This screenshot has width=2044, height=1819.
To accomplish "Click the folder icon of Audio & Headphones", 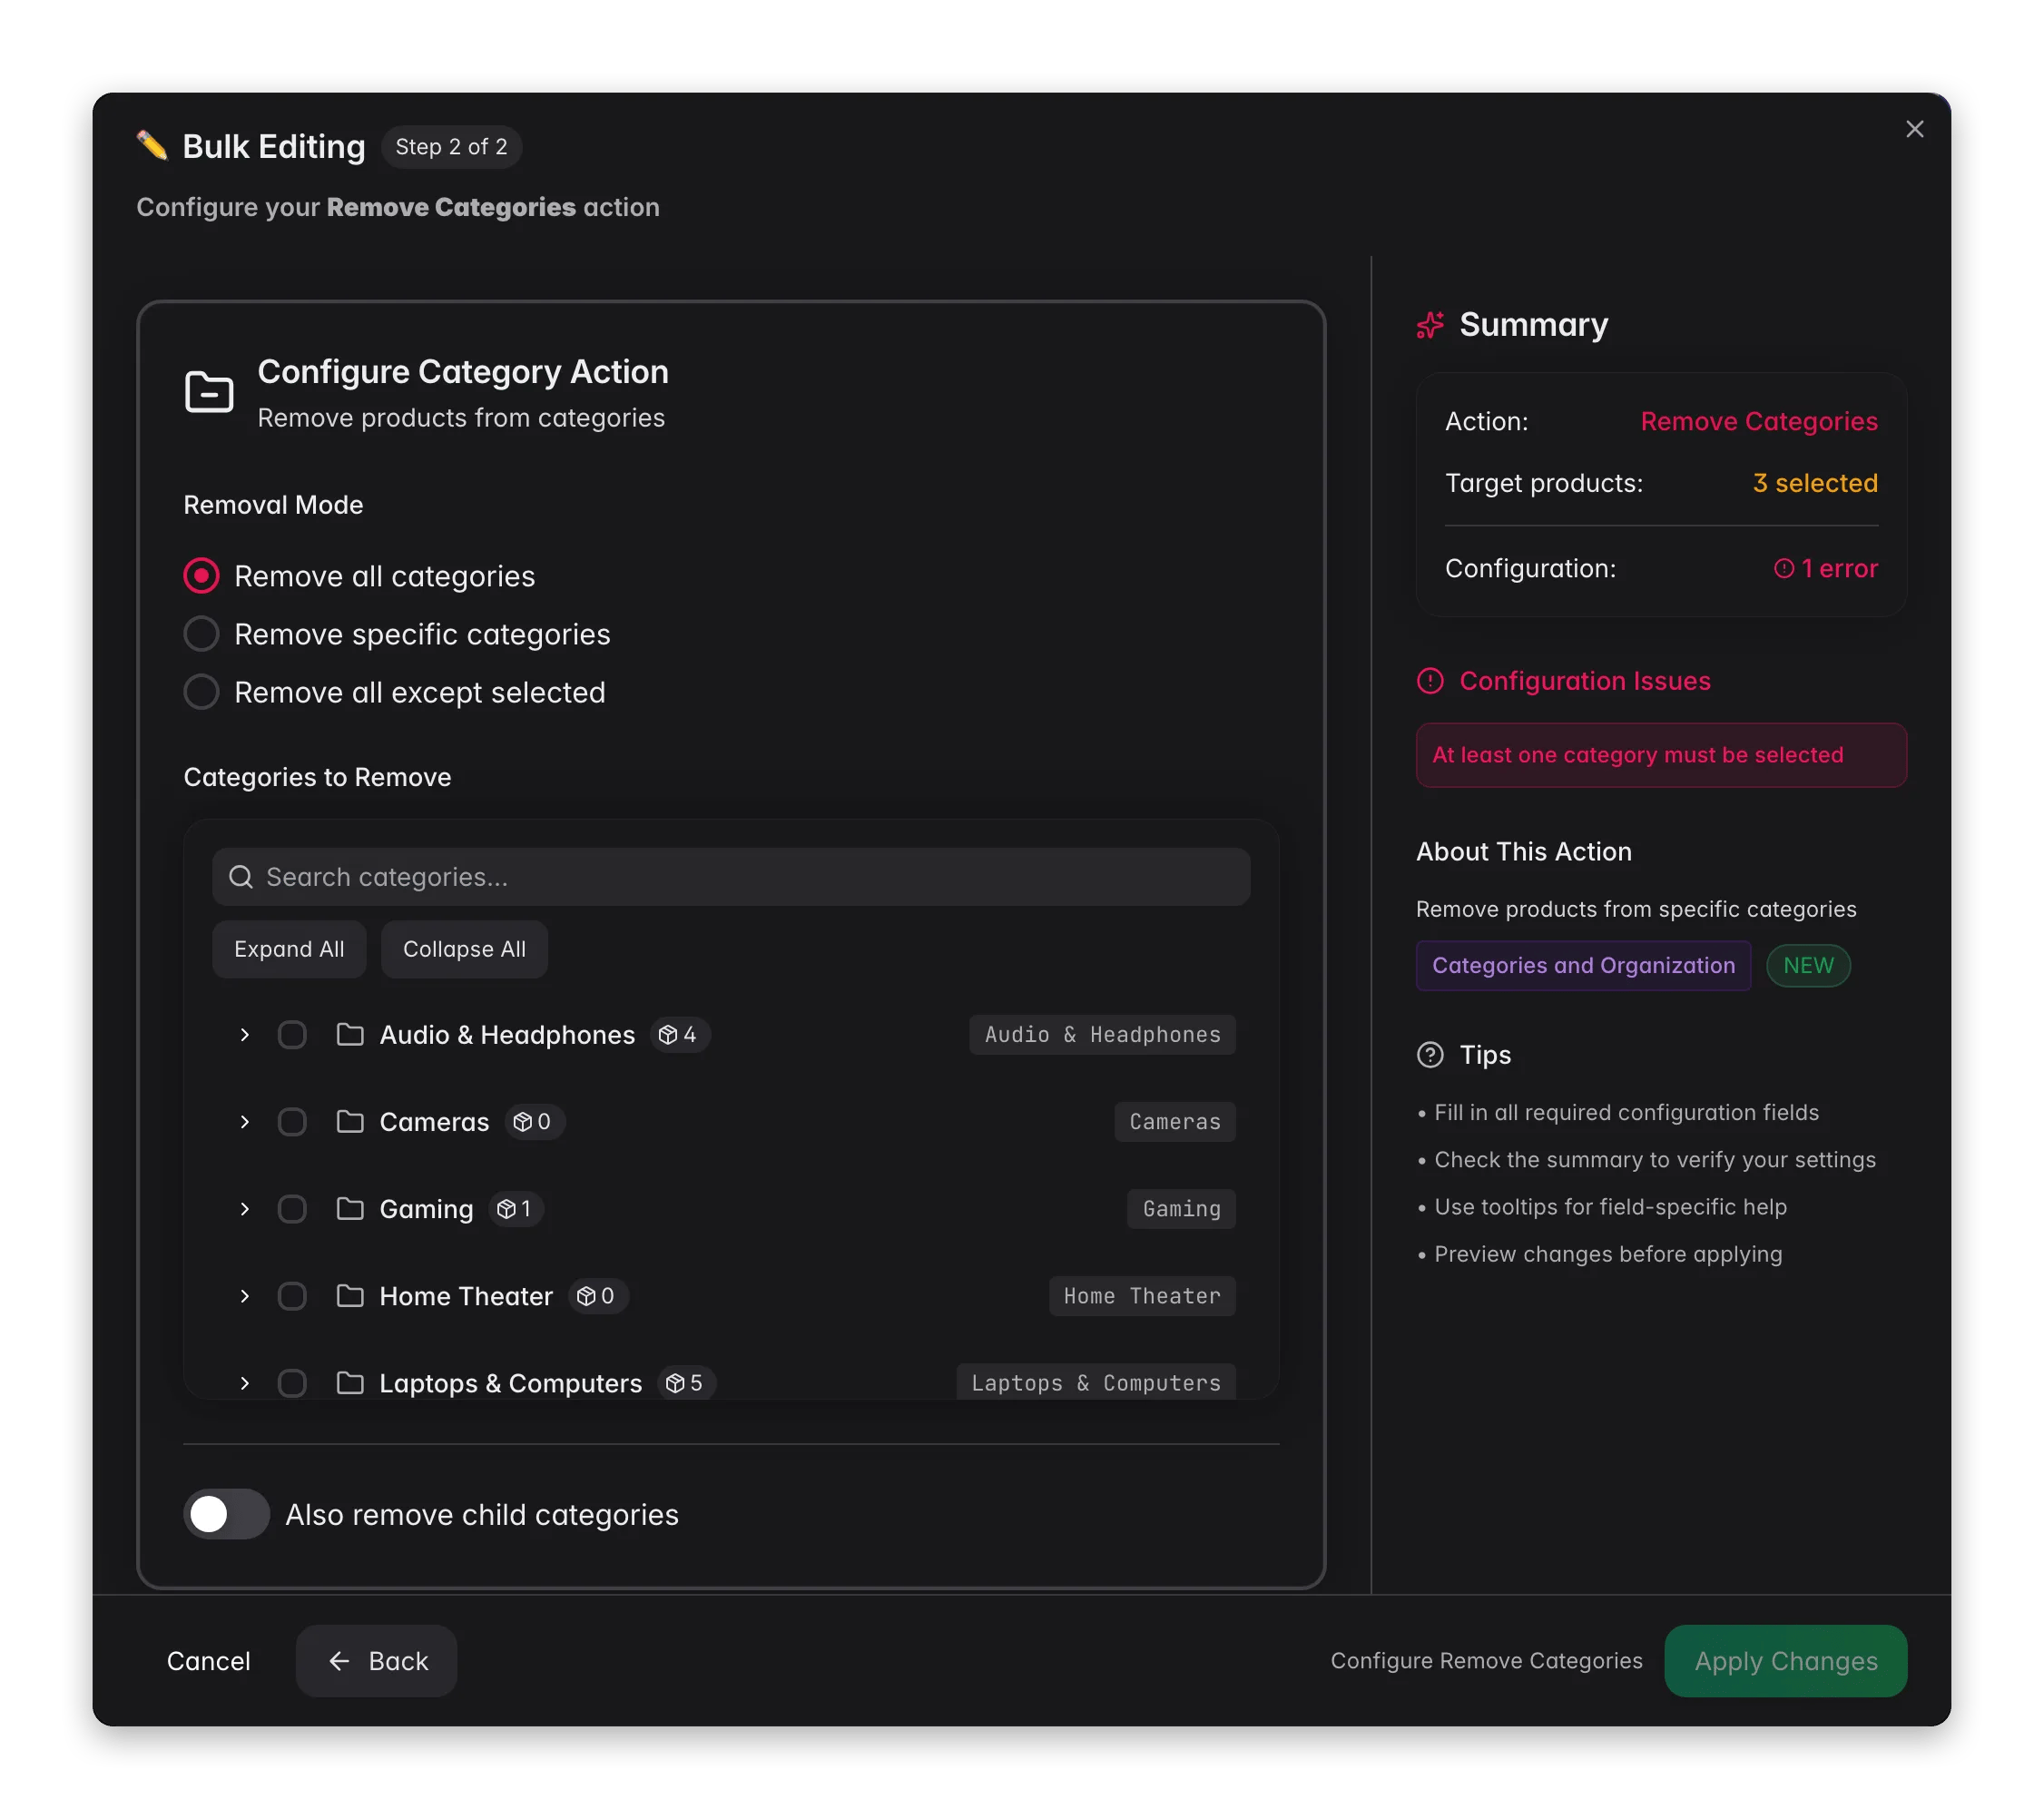I will [350, 1034].
